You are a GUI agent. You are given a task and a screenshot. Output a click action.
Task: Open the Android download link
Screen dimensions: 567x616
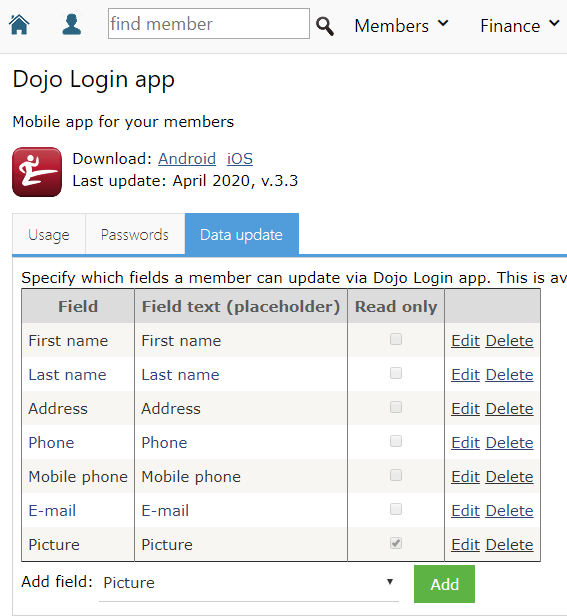pos(187,159)
